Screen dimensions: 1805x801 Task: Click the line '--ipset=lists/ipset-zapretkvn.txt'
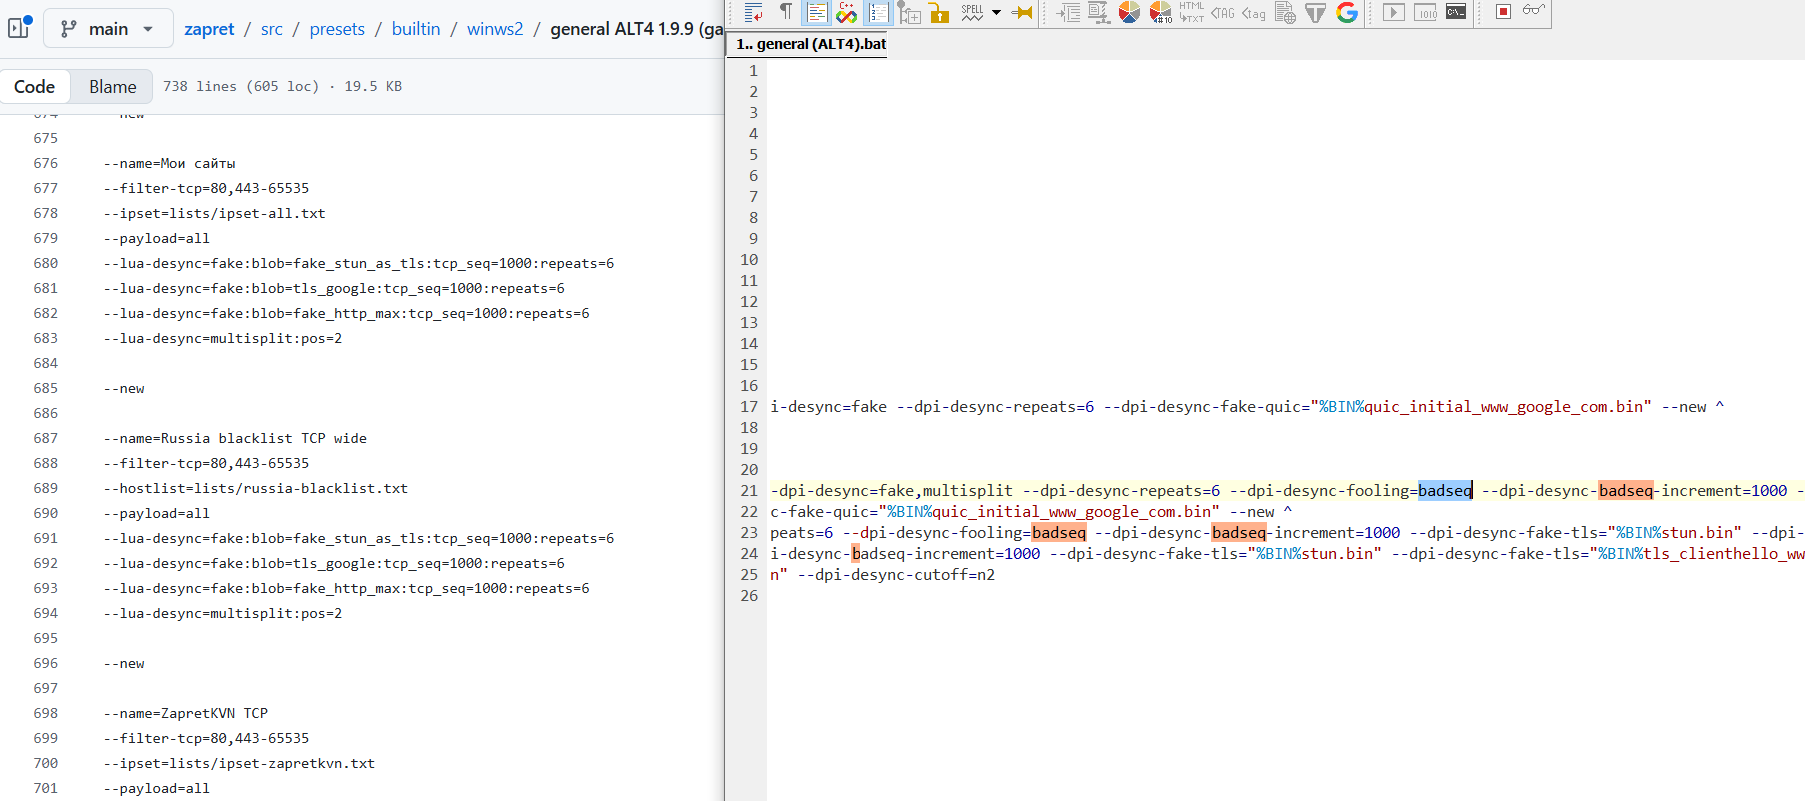[x=239, y=763]
